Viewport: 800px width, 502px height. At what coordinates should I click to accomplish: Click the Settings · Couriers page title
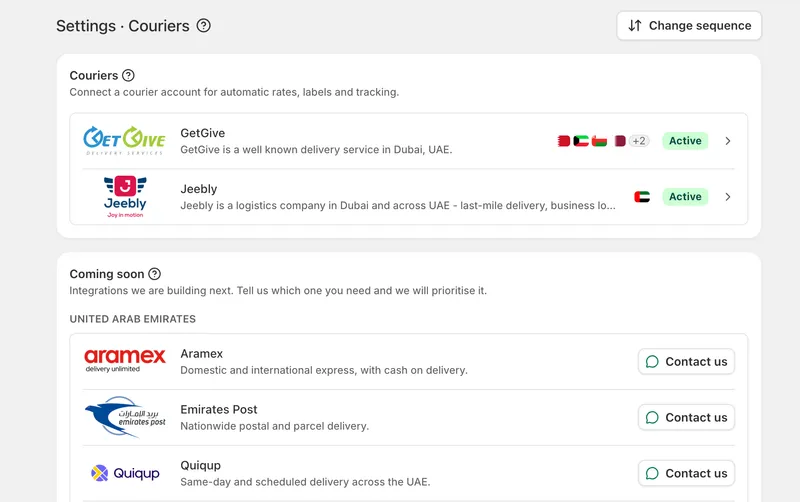coord(123,26)
